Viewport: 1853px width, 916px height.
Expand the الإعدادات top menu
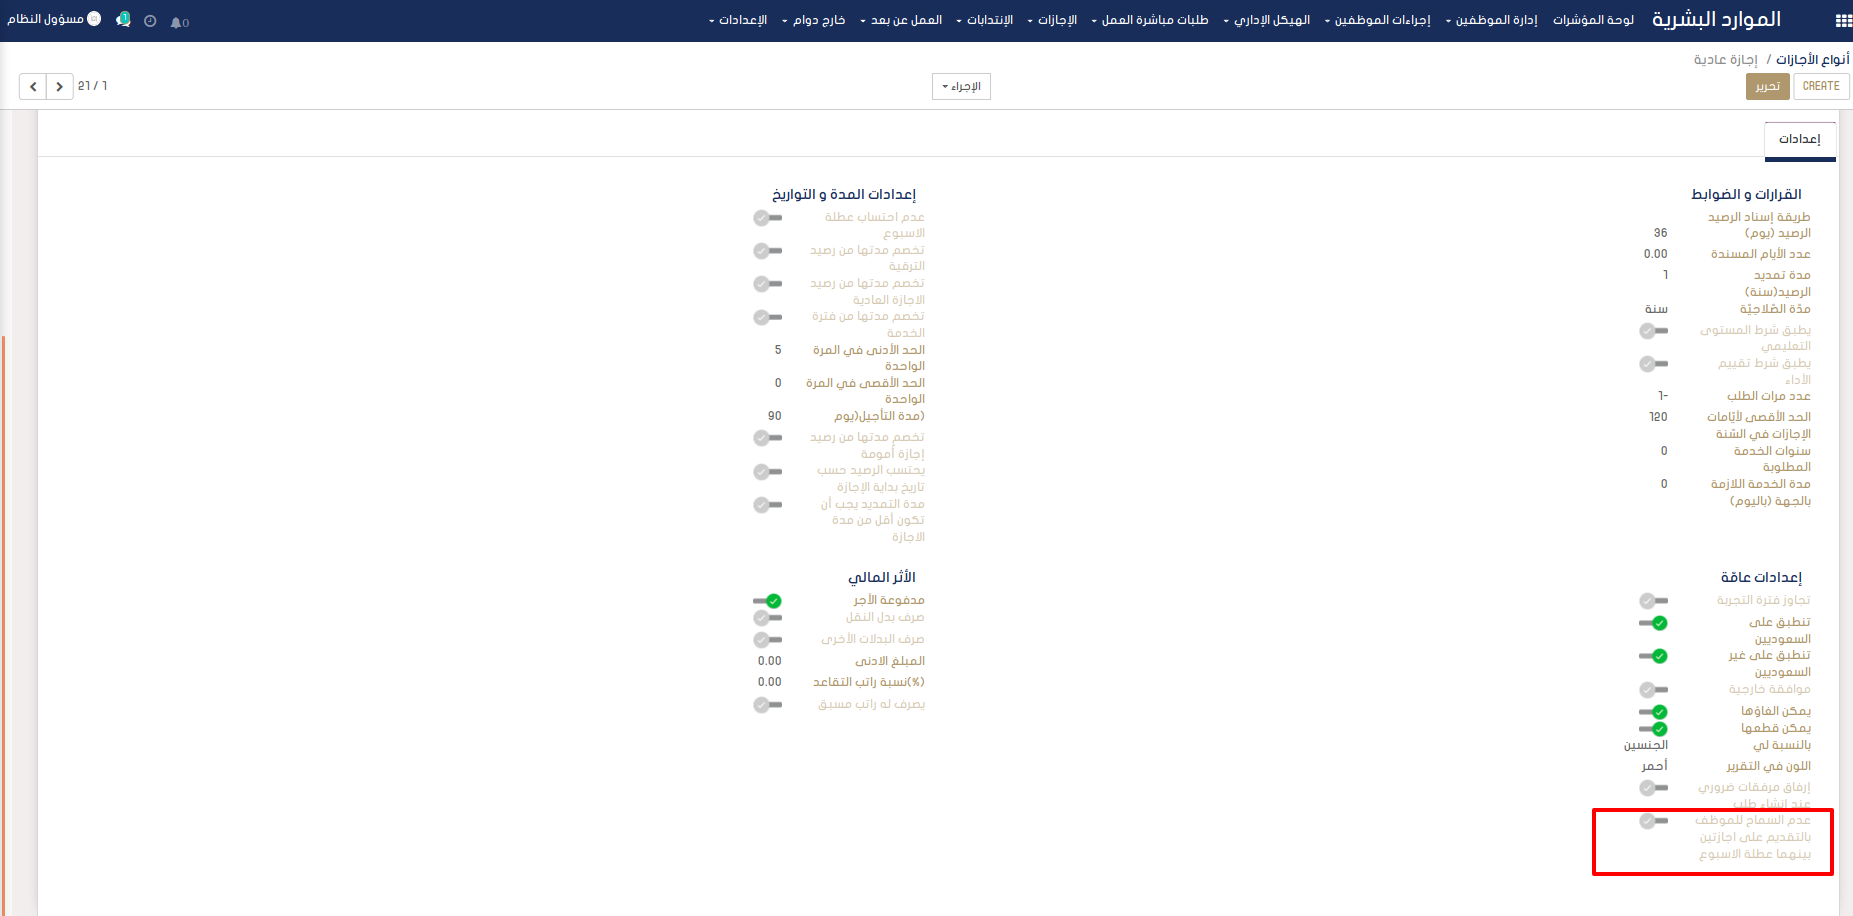(x=738, y=20)
